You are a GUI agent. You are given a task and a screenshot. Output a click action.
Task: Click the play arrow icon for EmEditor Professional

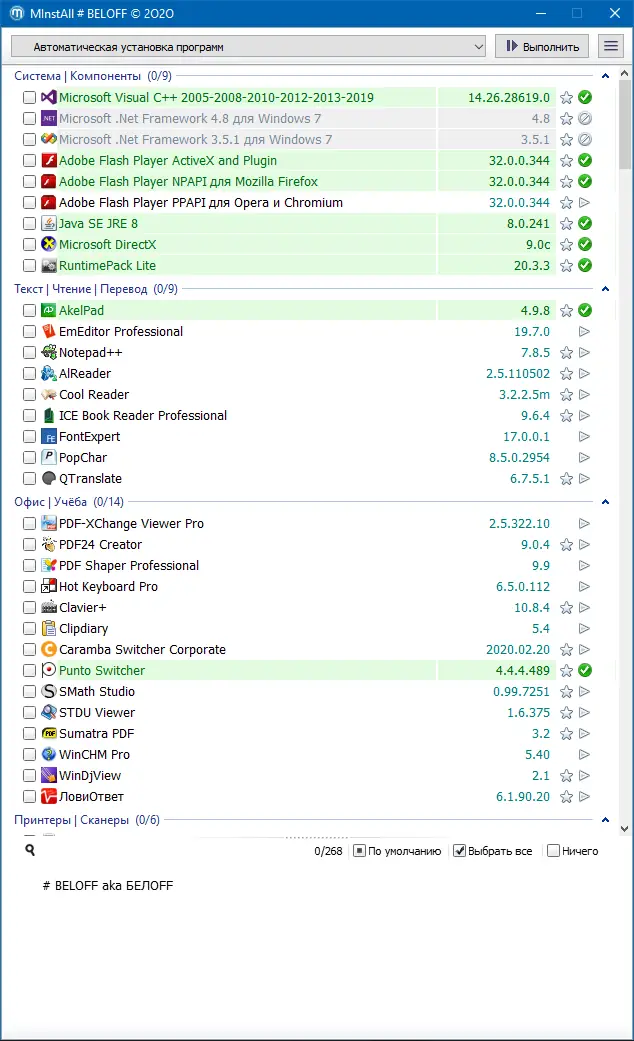[585, 332]
